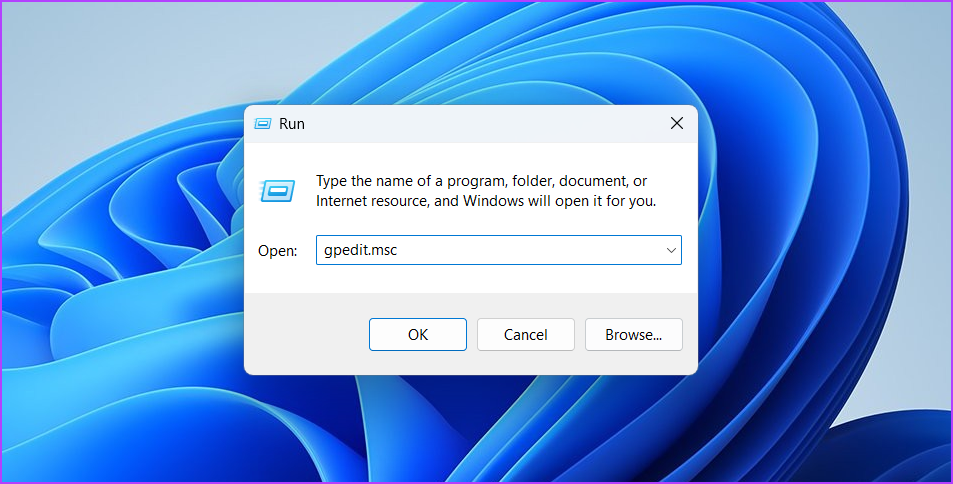Image resolution: width=953 pixels, height=484 pixels.
Task: Expand the Open field history dropdown arrow
Action: click(671, 251)
